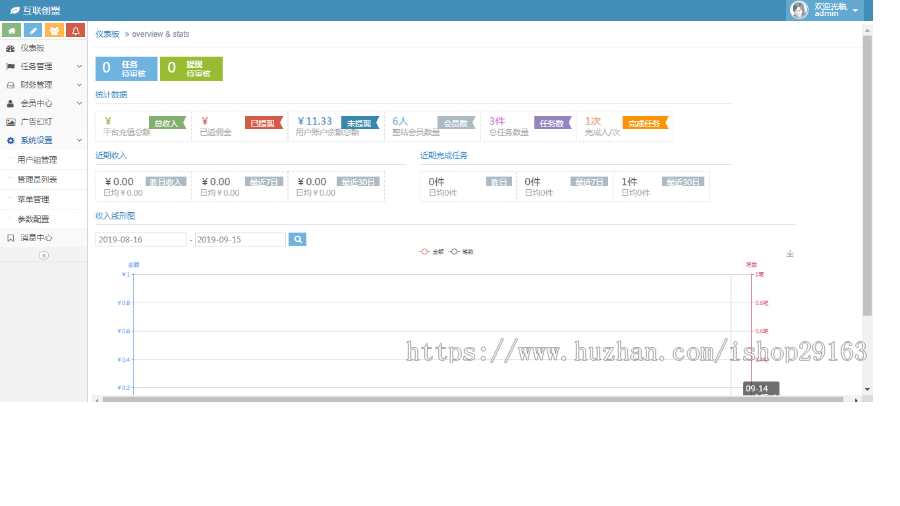This screenshot has height=506, width=900.
Task: Click the 昨日收入 badge
Action: coord(166,182)
